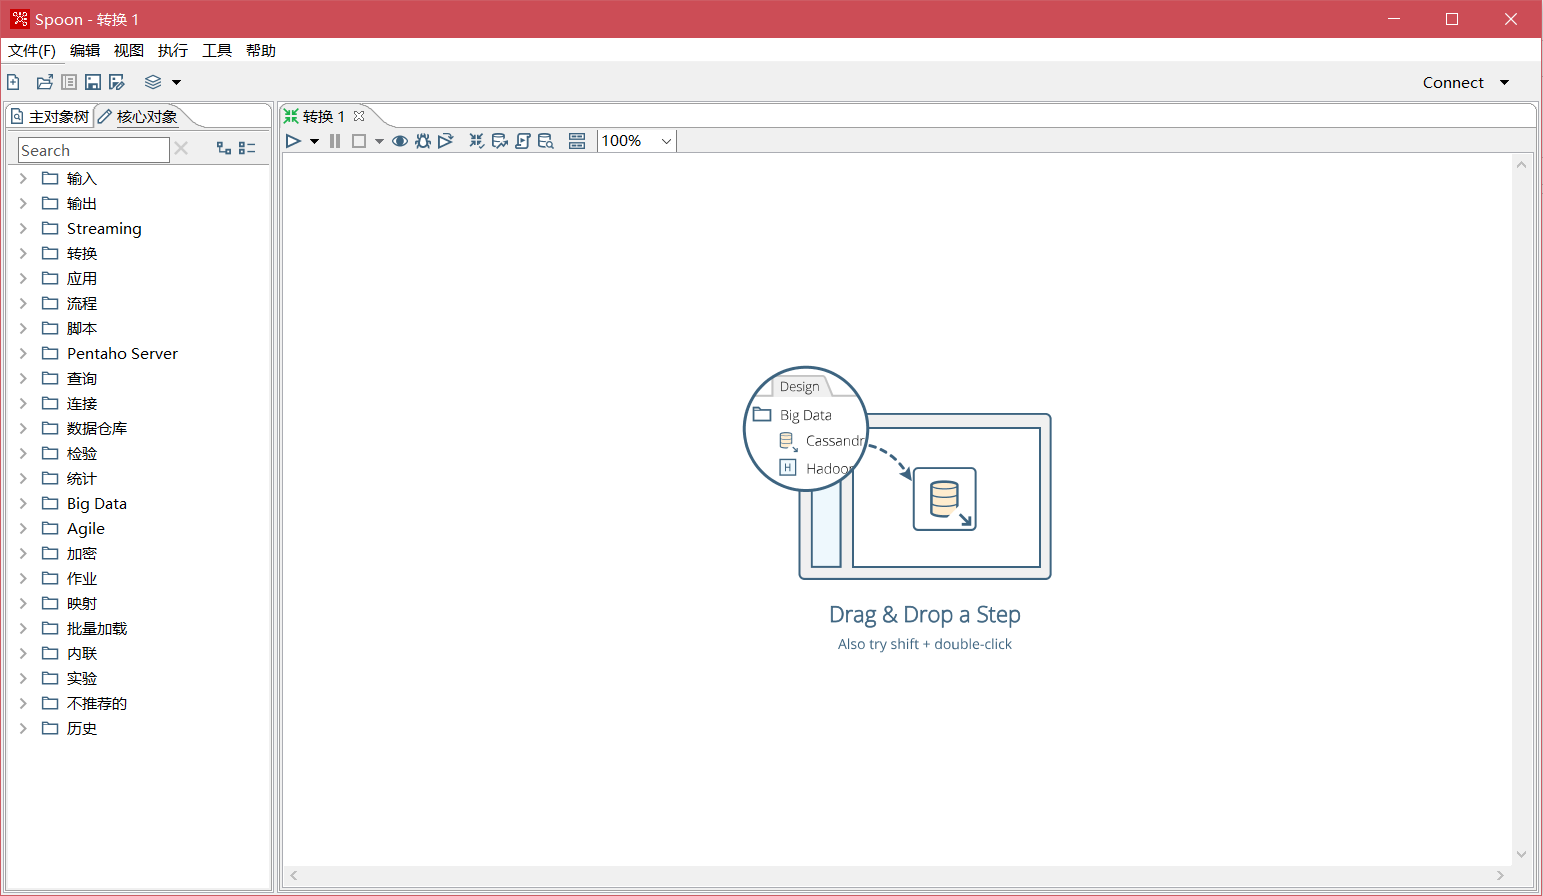Expand the Pentaho Server folder

(23, 353)
